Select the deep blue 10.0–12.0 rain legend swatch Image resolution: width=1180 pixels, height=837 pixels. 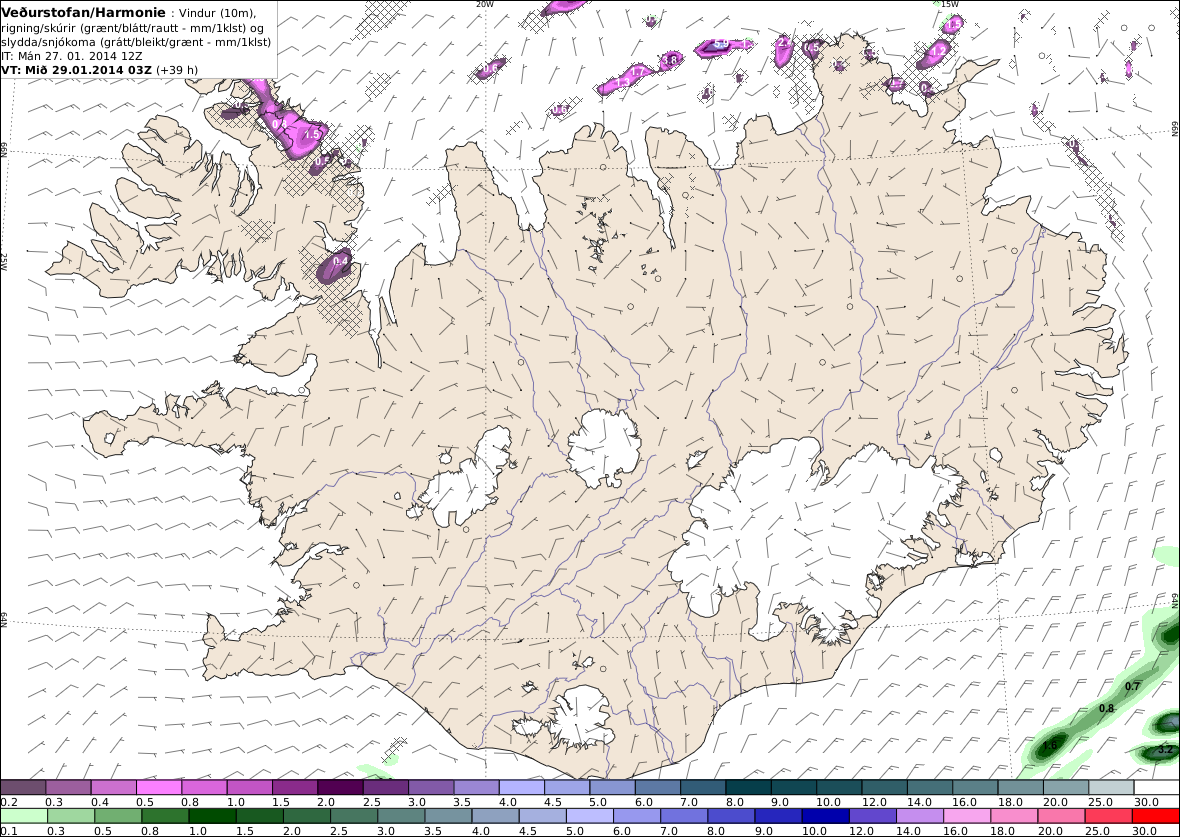(826, 816)
